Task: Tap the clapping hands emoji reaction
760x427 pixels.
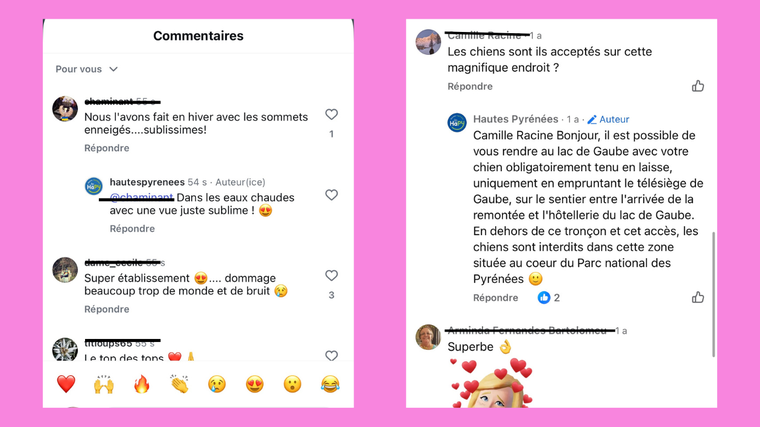Action: pyautogui.click(x=180, y=384)
